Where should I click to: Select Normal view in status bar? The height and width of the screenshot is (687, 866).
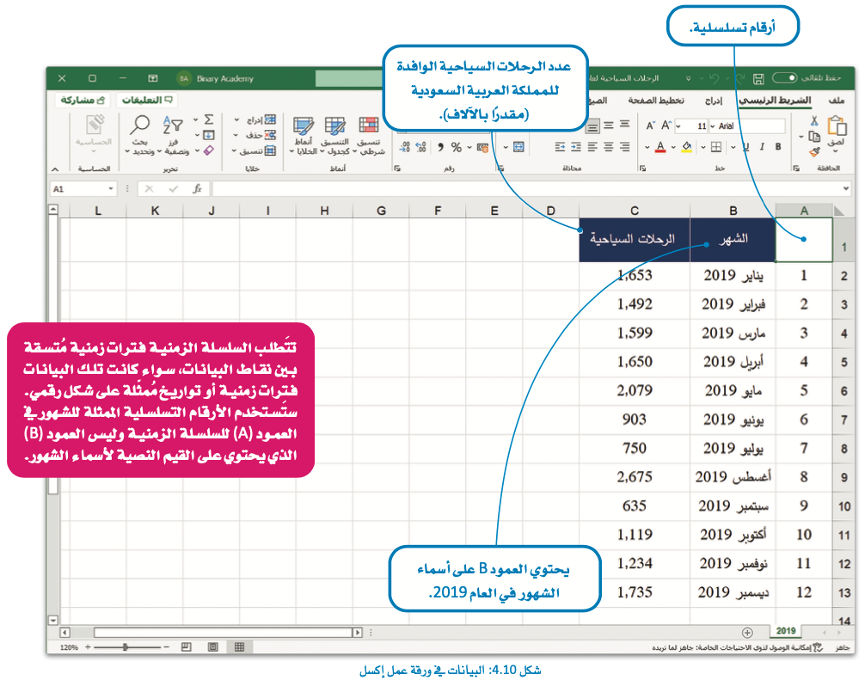239,647
